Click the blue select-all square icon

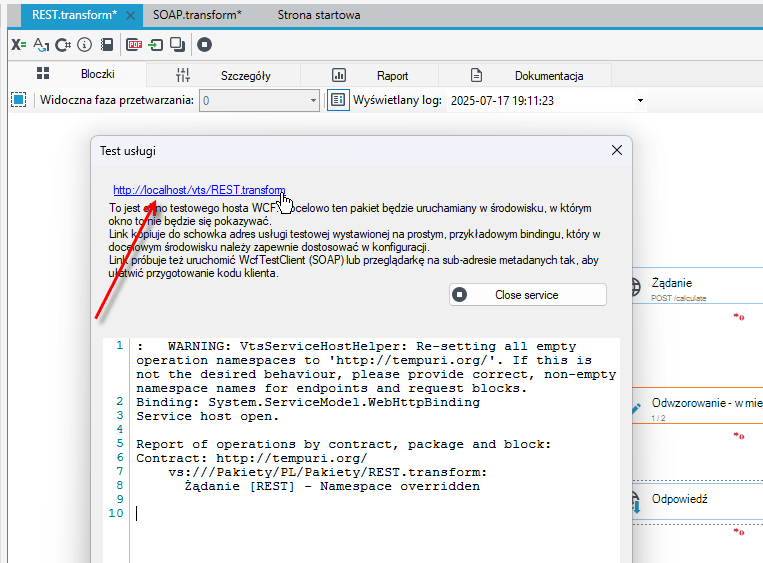click(18, 100)
